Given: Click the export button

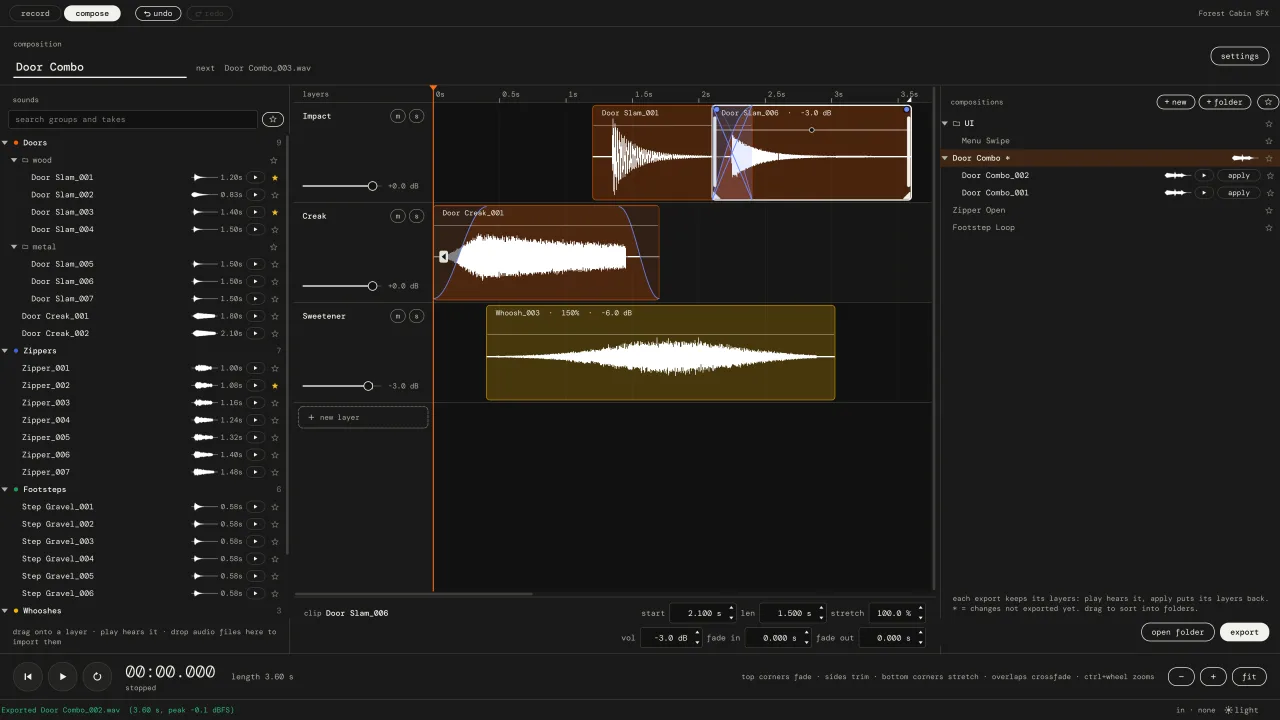Looking at the screenshot, I should pyautogui.click(x=1244, y=632).
